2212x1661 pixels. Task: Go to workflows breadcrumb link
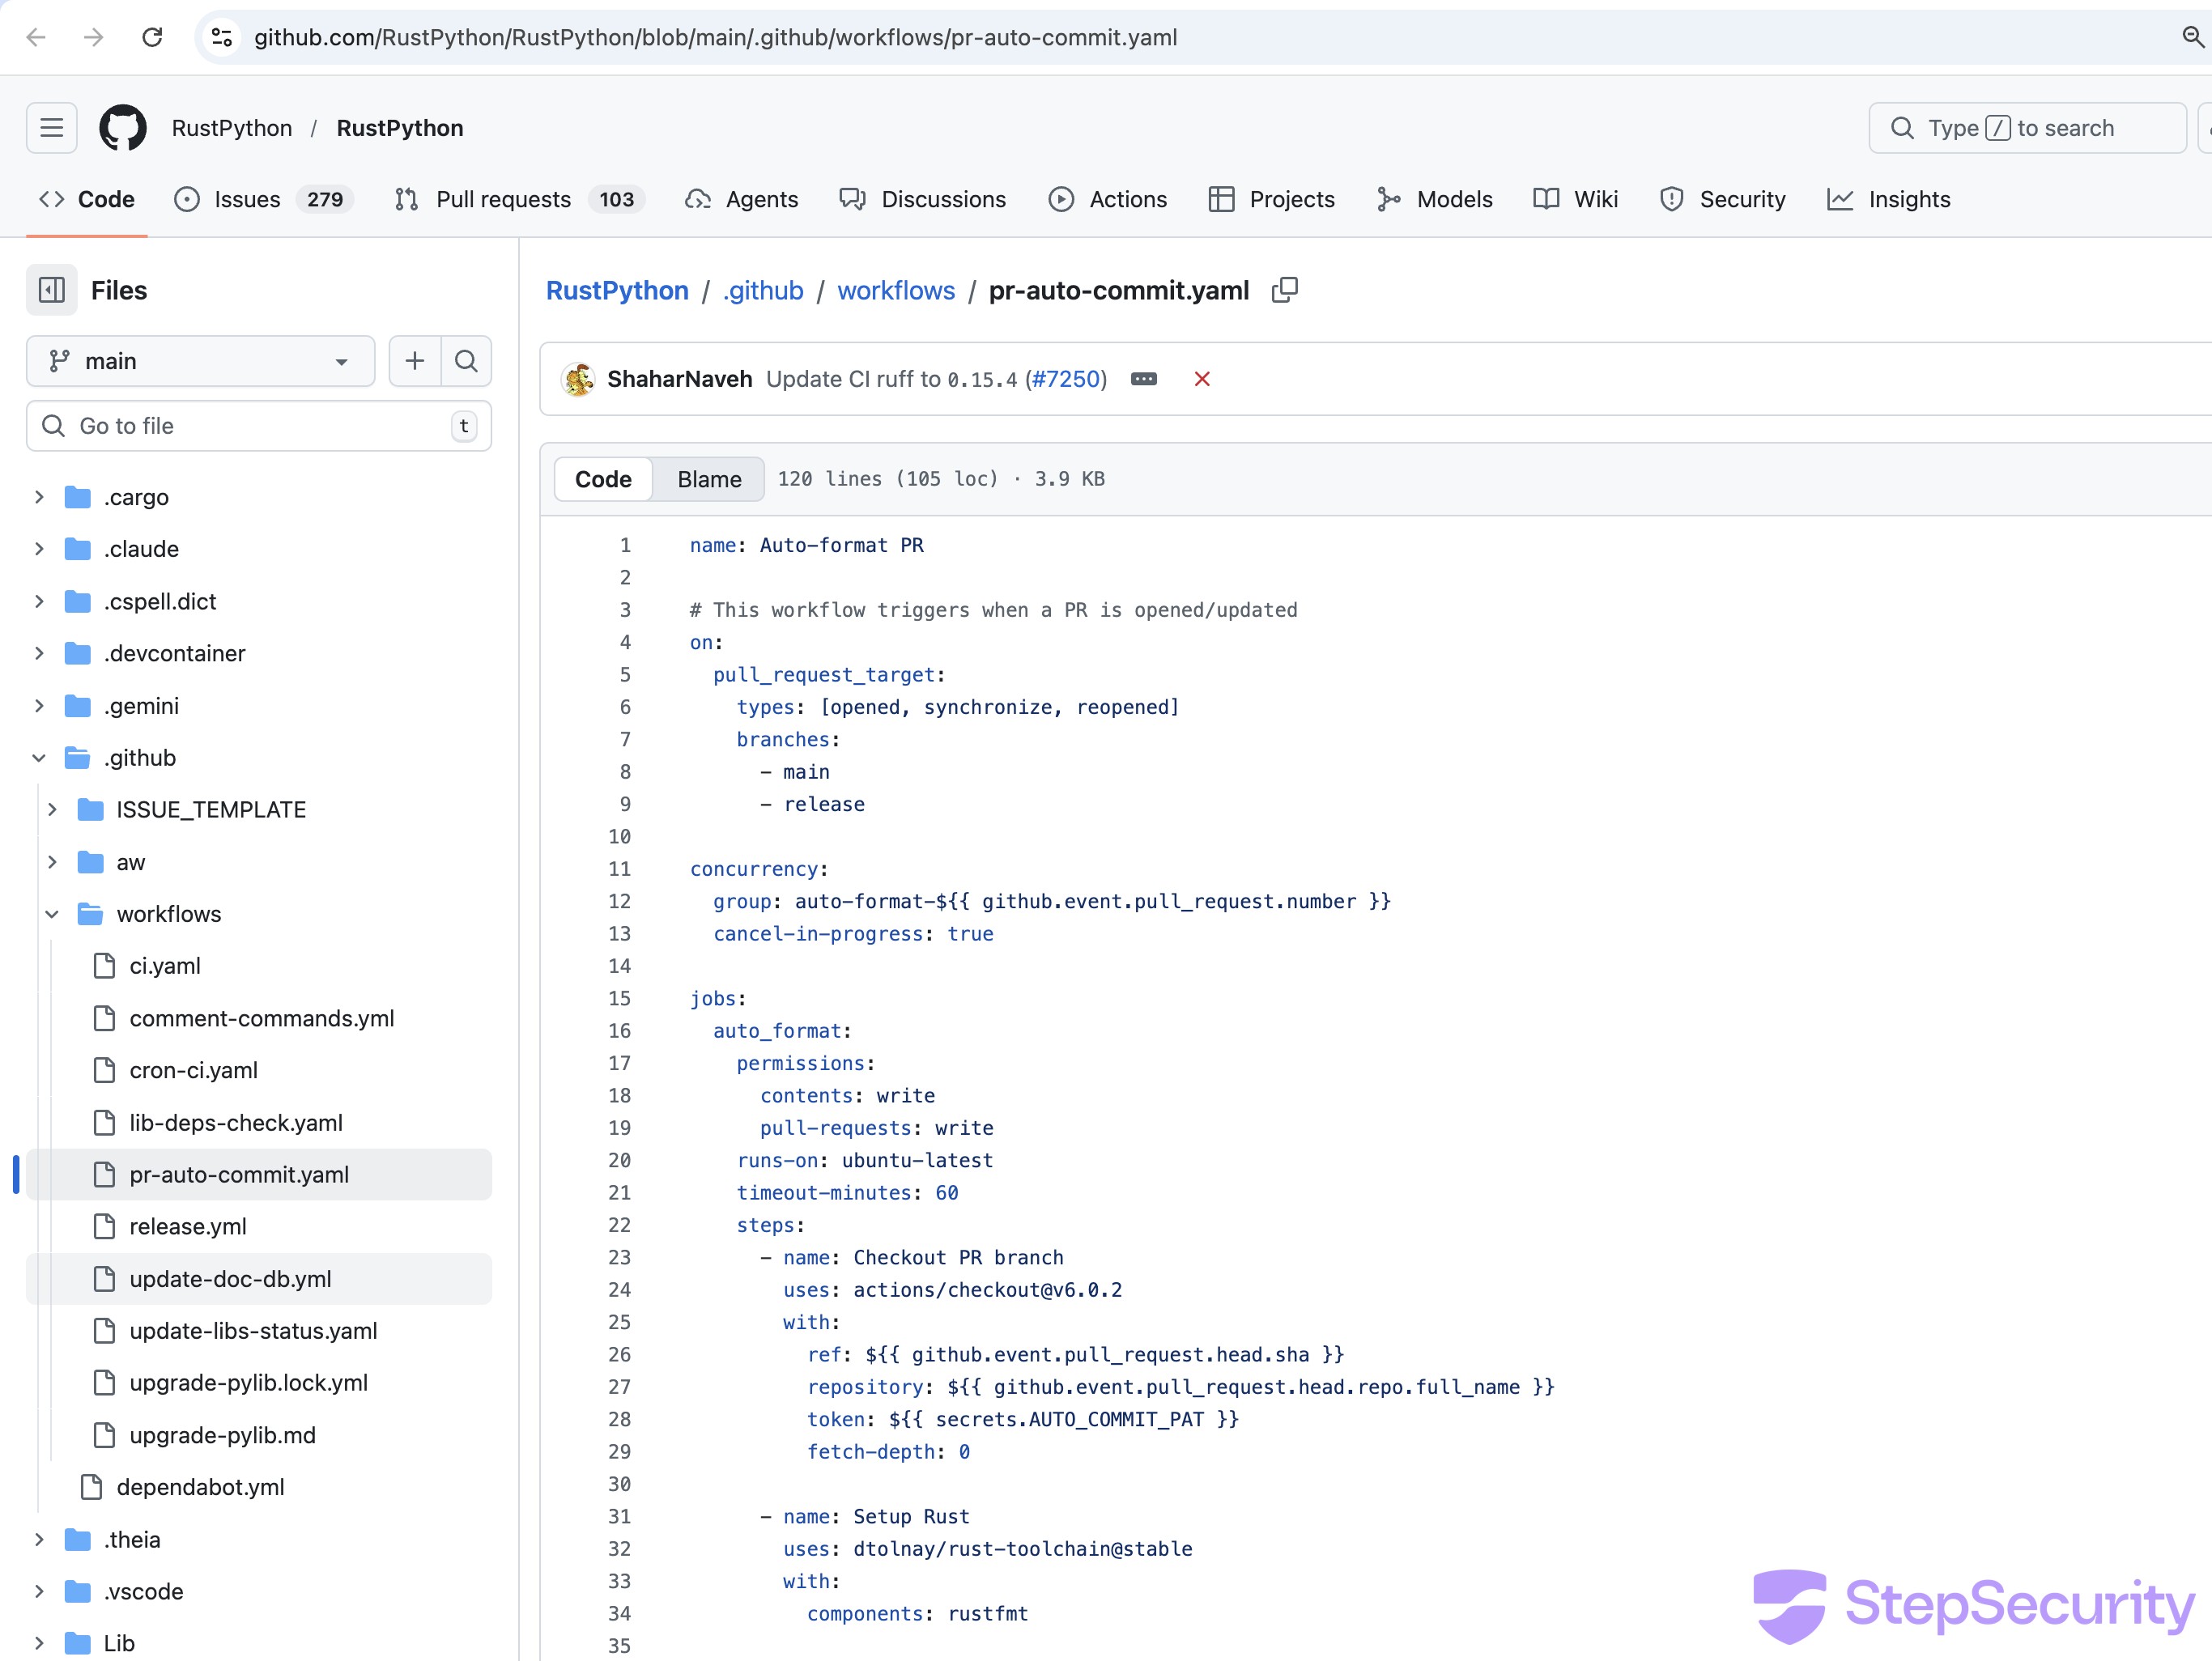point(896,291)
